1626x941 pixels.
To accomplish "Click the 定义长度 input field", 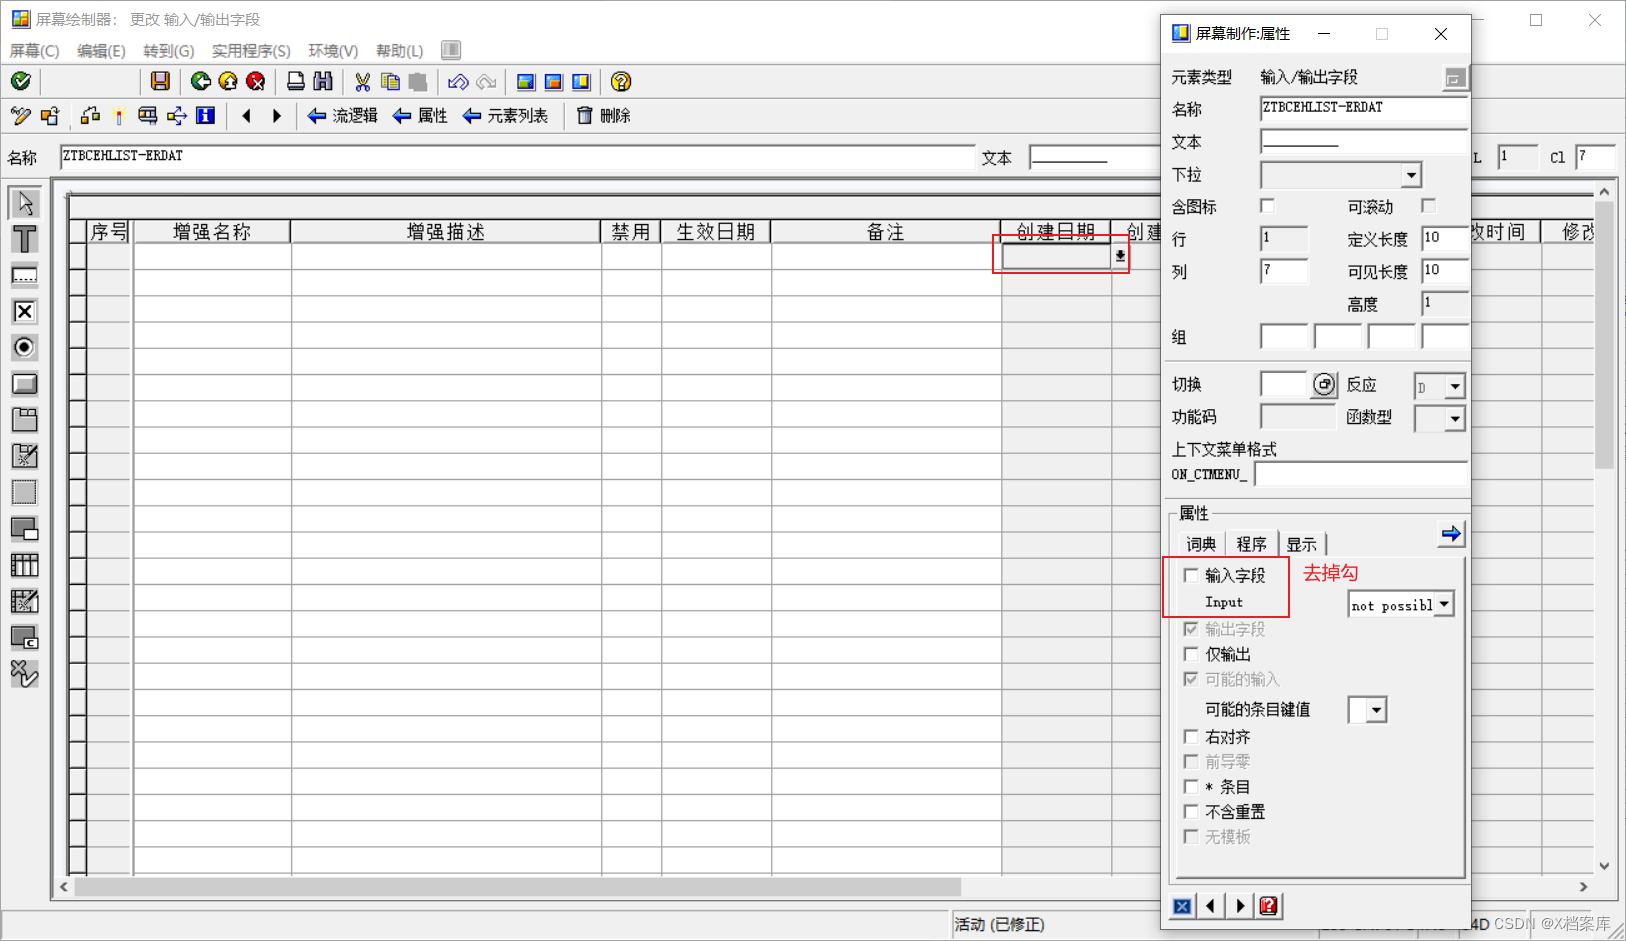I will click(x=1445, y=238).
